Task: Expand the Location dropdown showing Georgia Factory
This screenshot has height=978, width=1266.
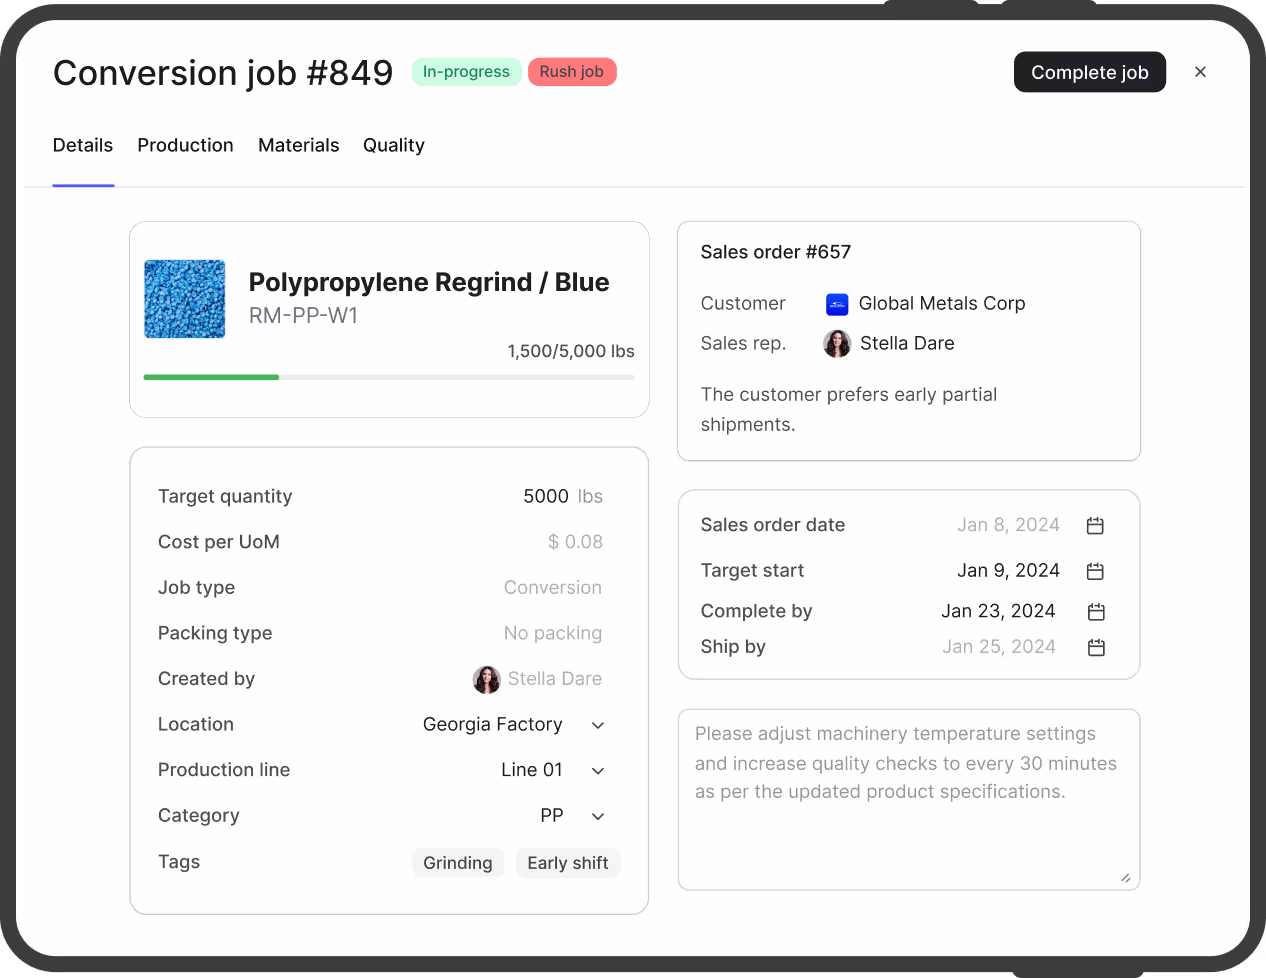Action: (597, 724)
